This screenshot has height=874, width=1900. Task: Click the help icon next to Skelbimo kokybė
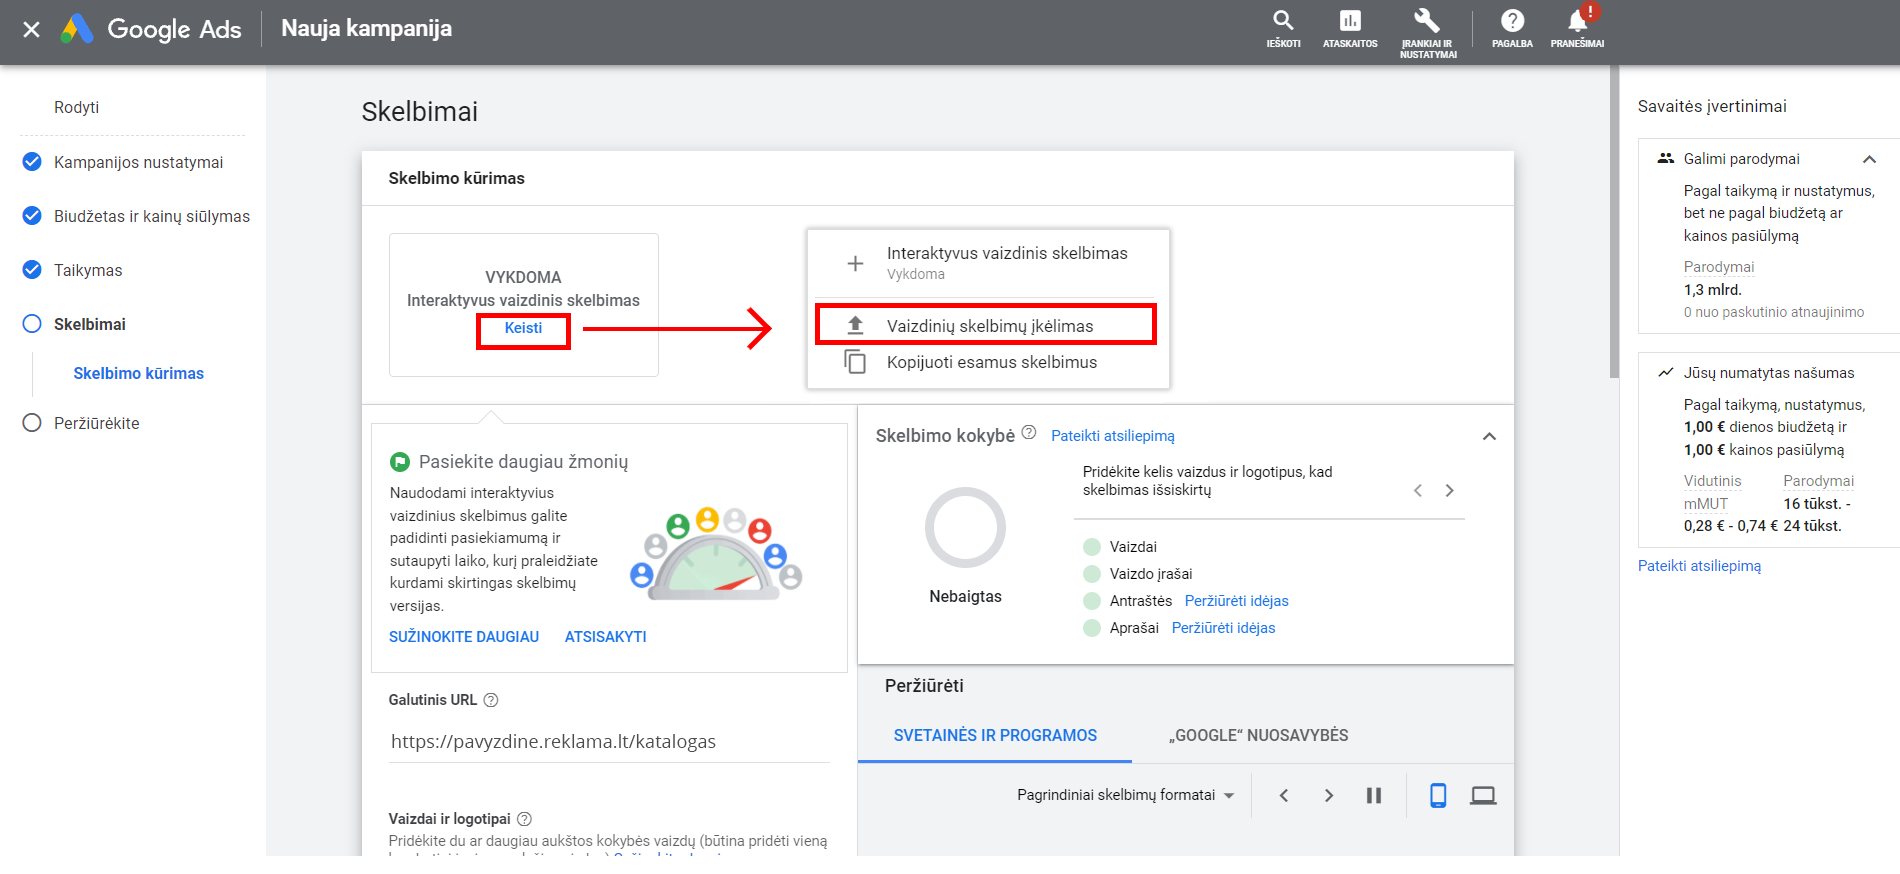tap(1028, 432)
